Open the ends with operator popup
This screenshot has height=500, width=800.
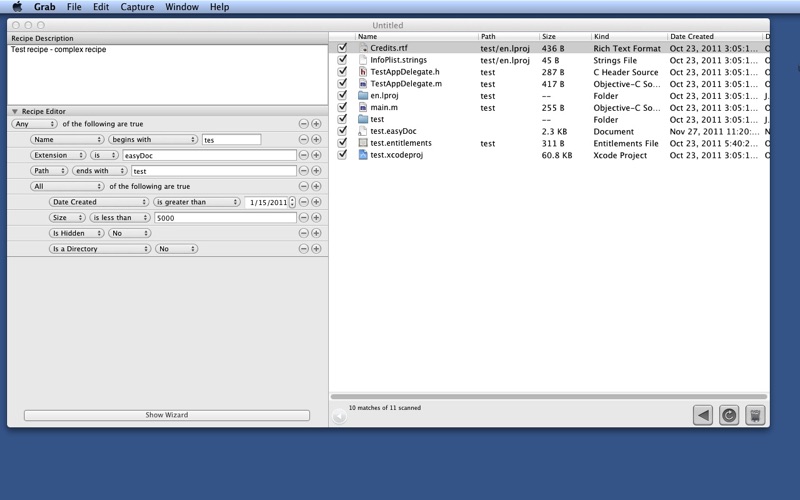click(99, 171)
